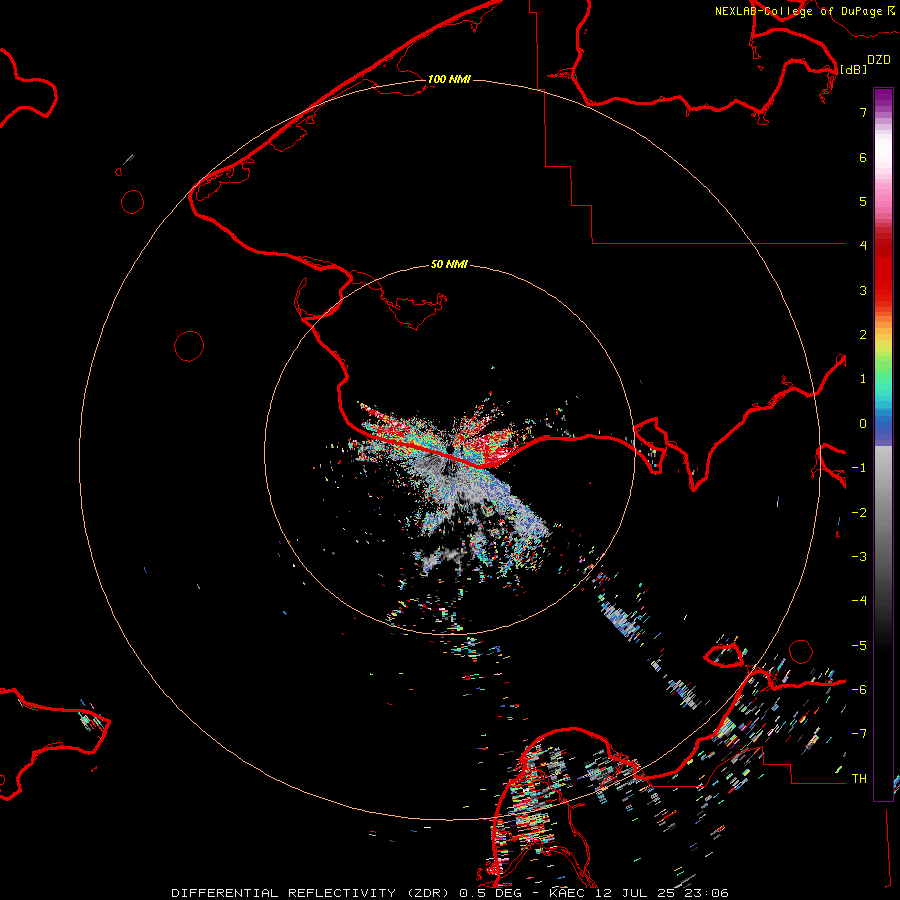Click the -1 value on color scale
This screenshot has width=900, height=900.
(x=859, y=468)
